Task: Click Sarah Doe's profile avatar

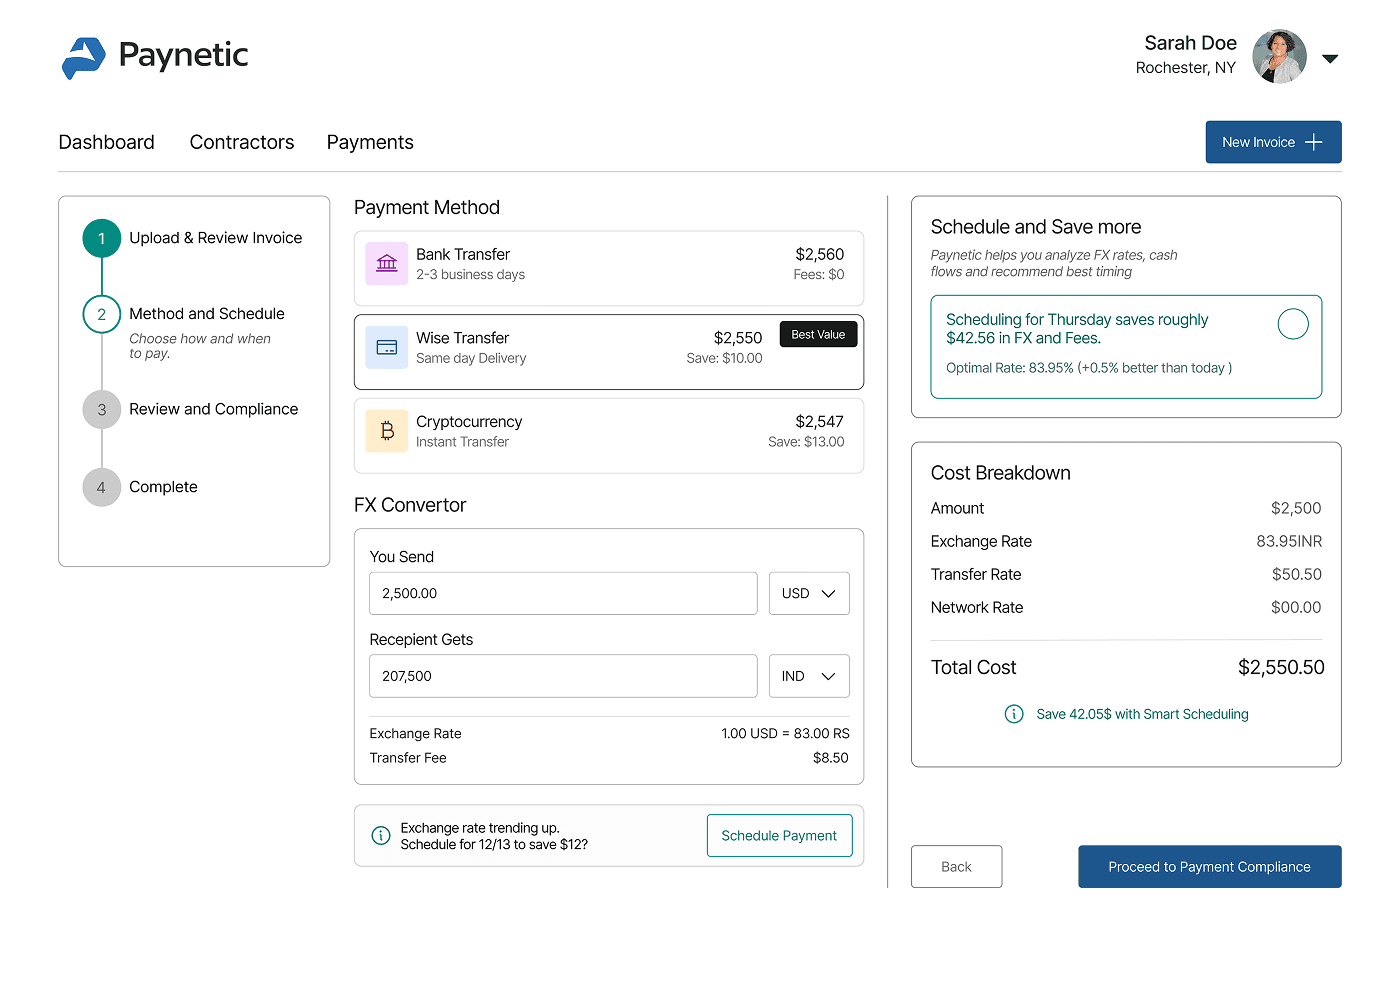Action: pyautogui.click(x=1279, y=56)
